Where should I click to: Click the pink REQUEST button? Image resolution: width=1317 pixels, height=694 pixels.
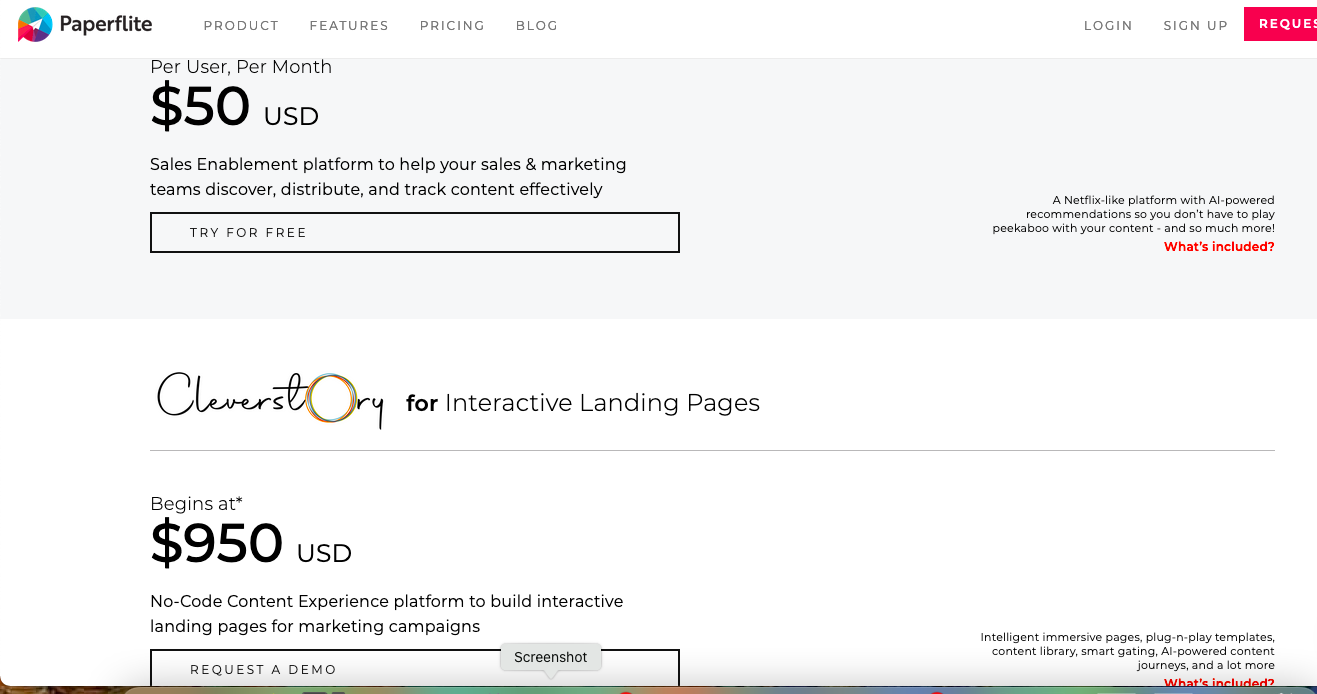coord(1281,24)
